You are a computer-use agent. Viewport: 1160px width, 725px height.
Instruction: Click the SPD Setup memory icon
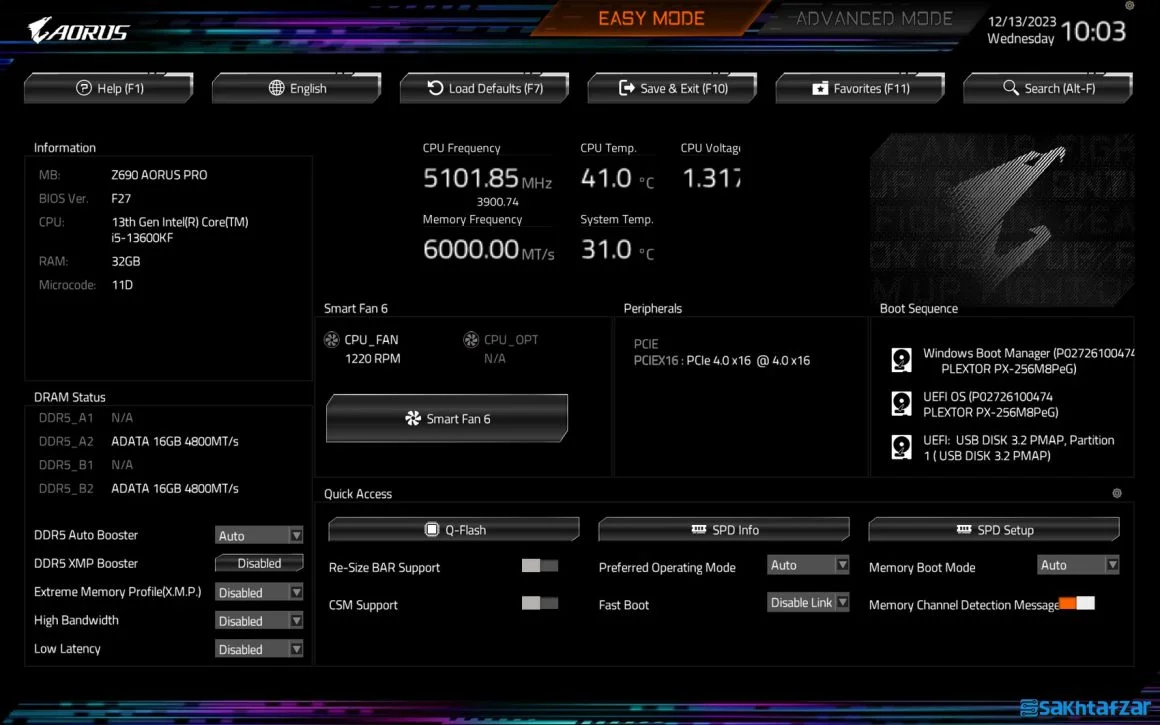[x=963, y=529]
